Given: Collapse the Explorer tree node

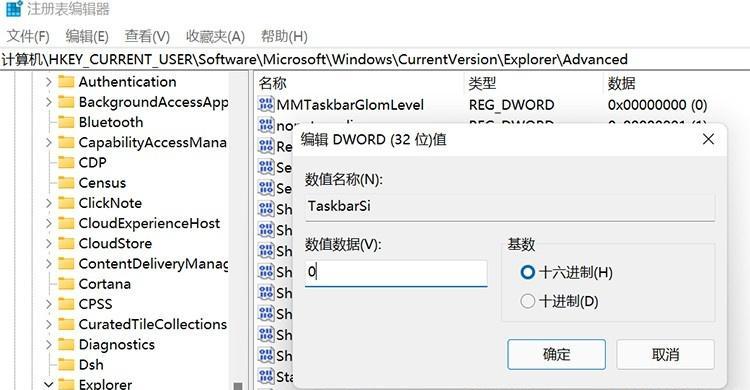Looking at the screenshot, I should click(48, 384).
